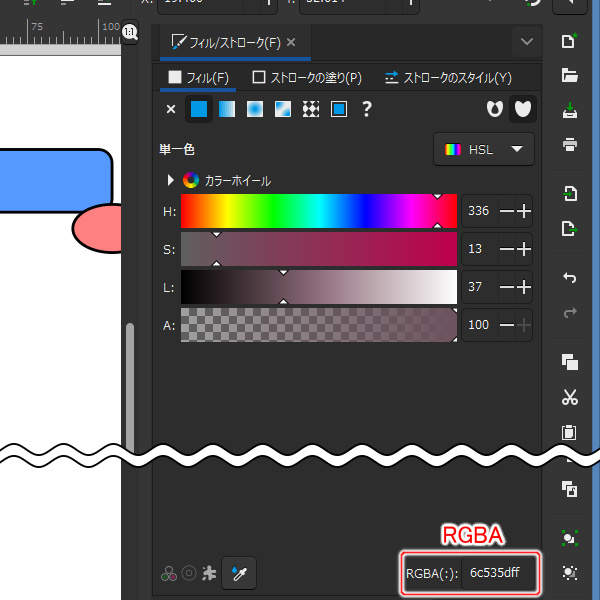Click the print icon in the command bar

click(570, 144)
